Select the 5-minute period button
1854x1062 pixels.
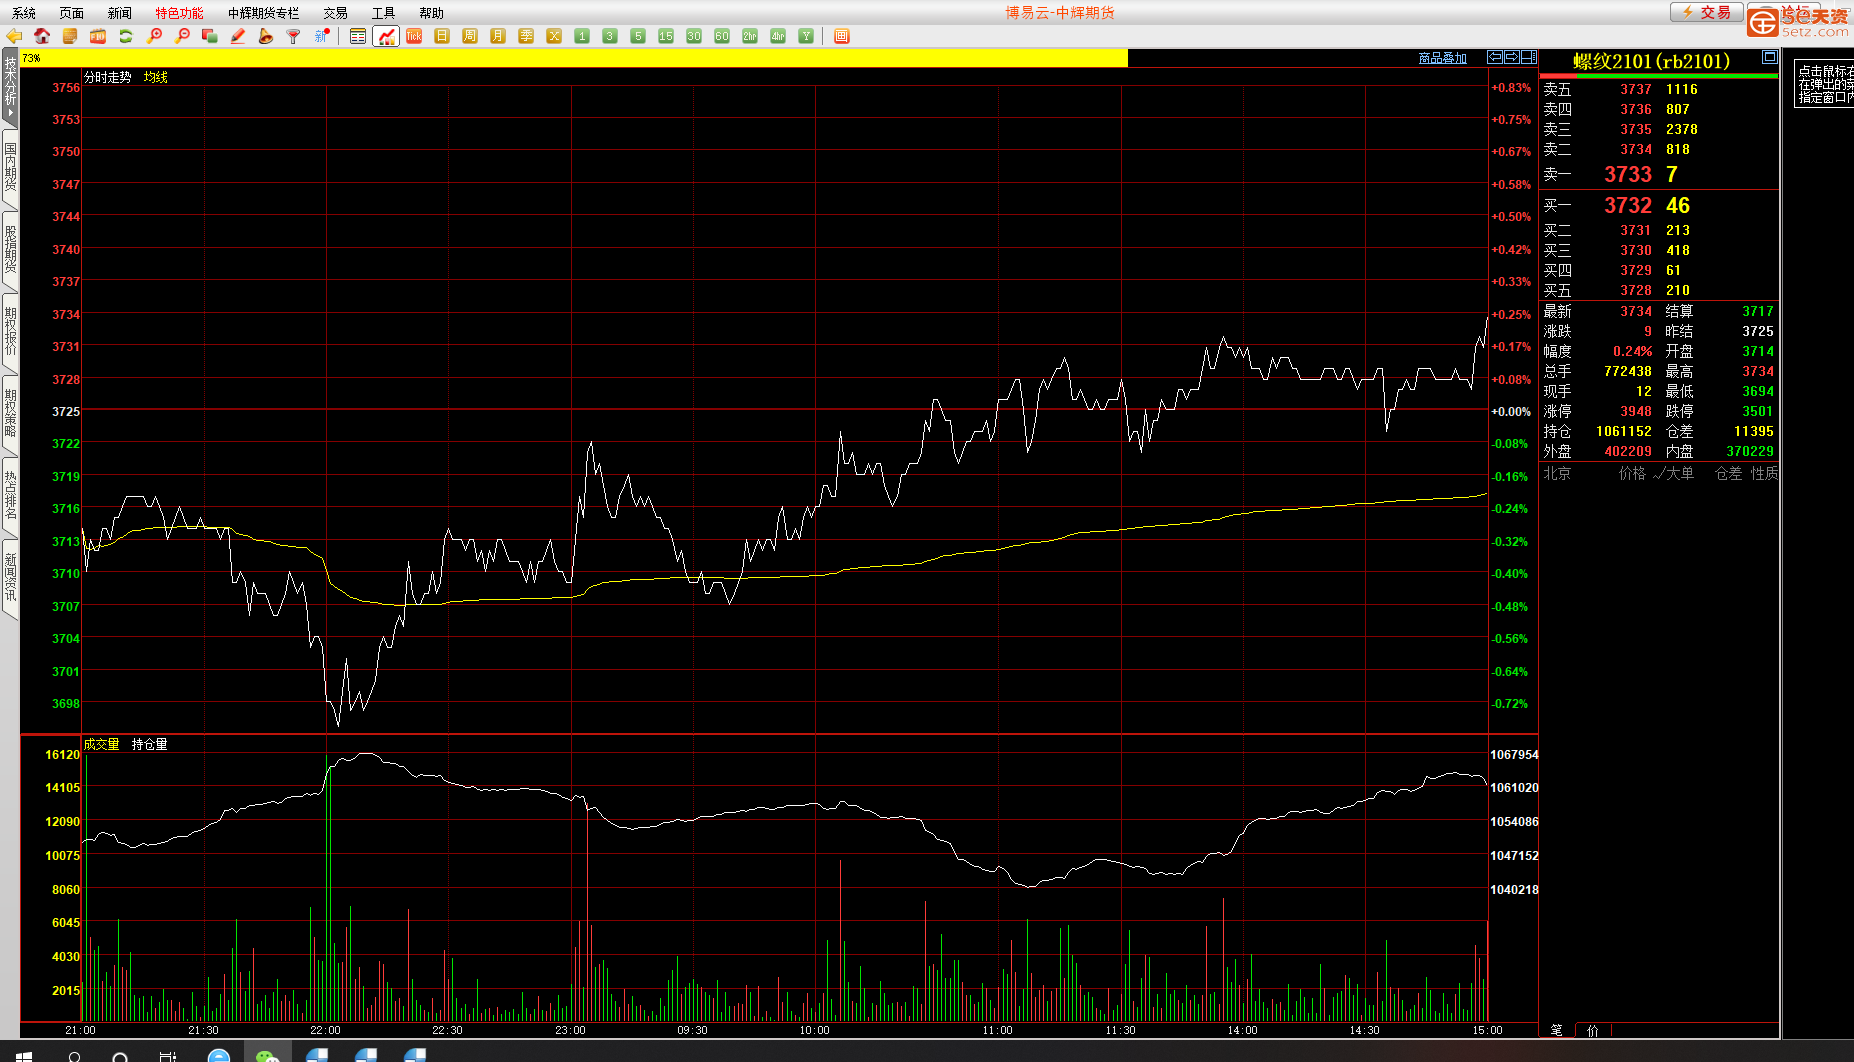[x=638, y=36]
